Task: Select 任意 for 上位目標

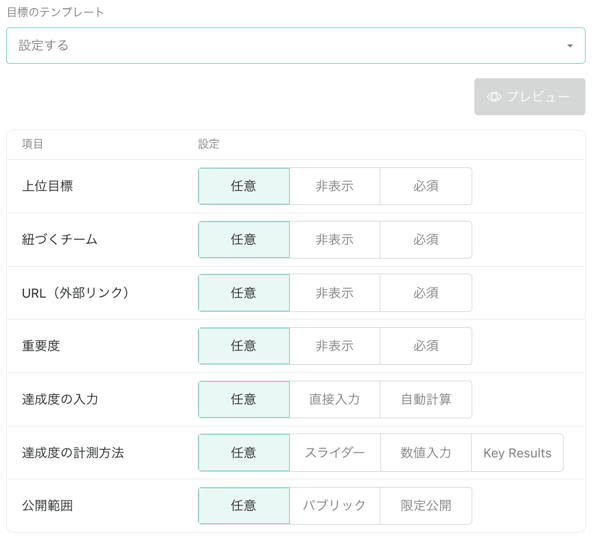Action: coord(244,186)
